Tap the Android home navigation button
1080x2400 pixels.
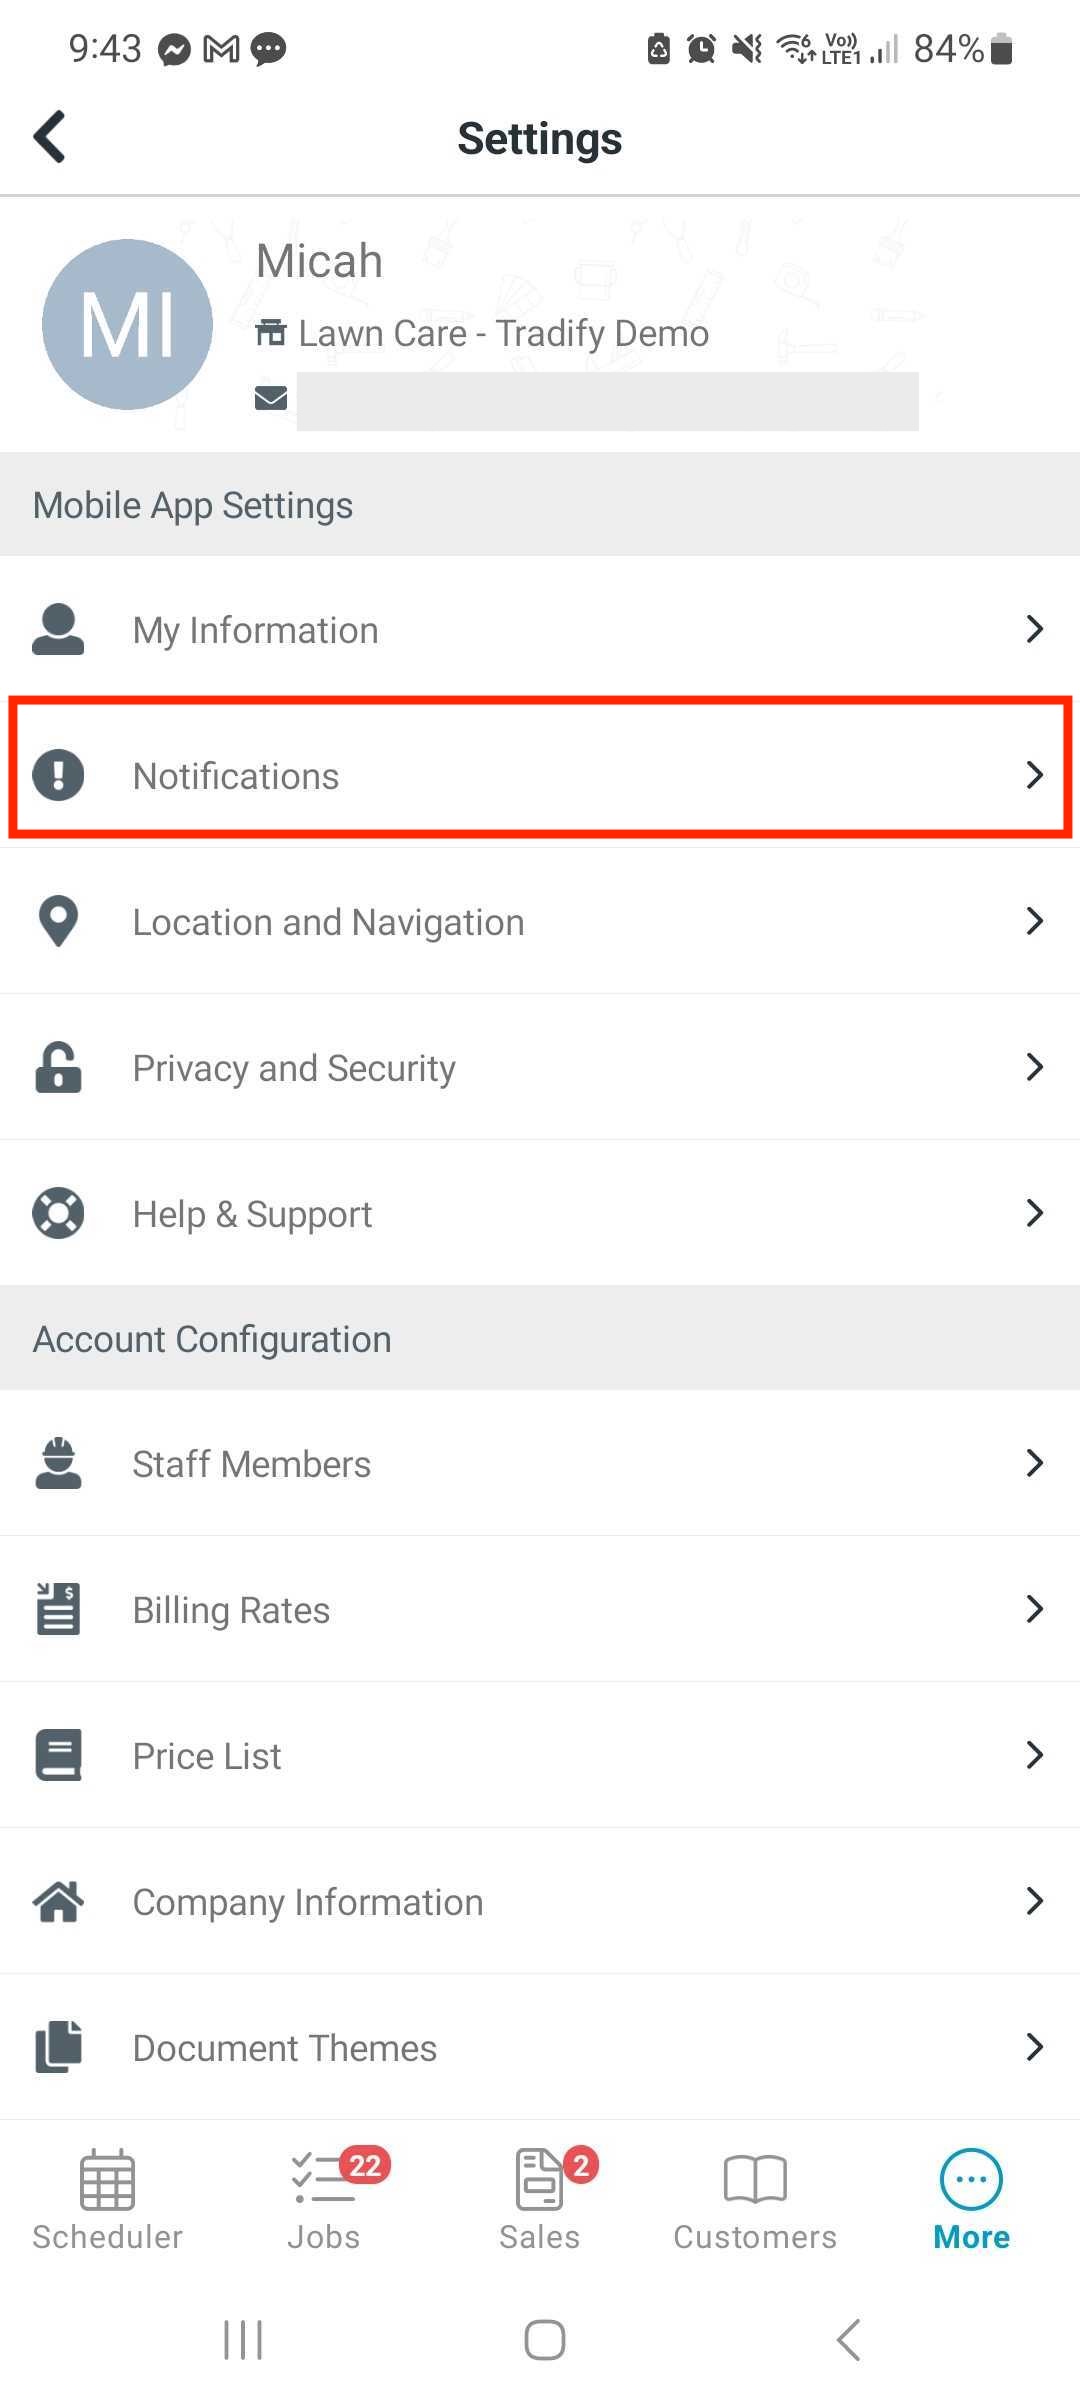coord(545,2340)
